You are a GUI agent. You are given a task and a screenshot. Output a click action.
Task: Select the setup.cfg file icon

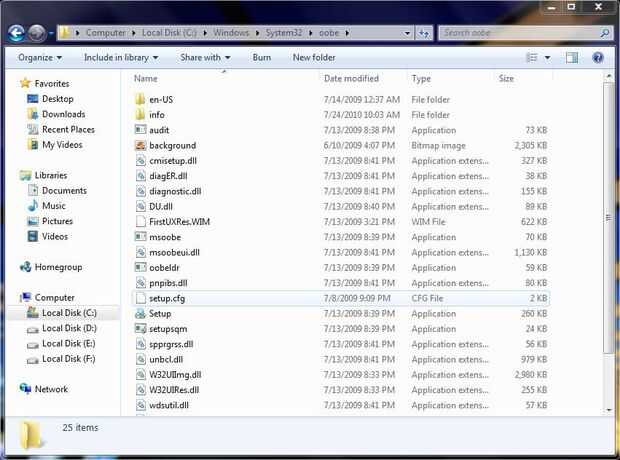tap(140, 298)
